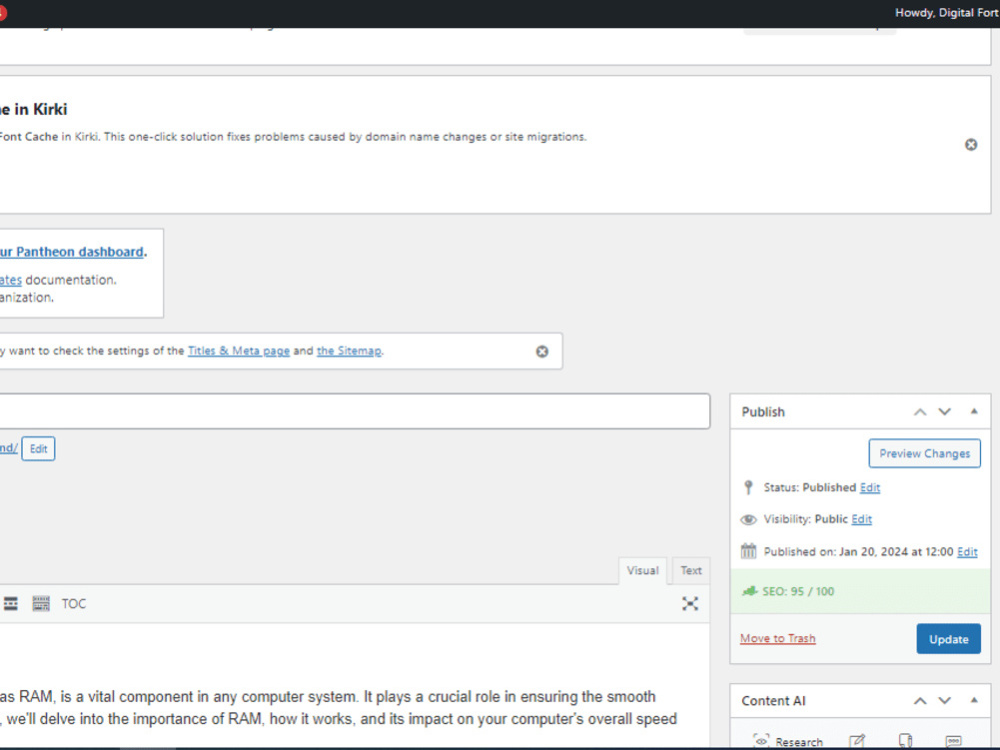The width and height of the screenshot is (1000, 750).
Task: Click the visibility eye icon in Publish
Action: (748, 519)
